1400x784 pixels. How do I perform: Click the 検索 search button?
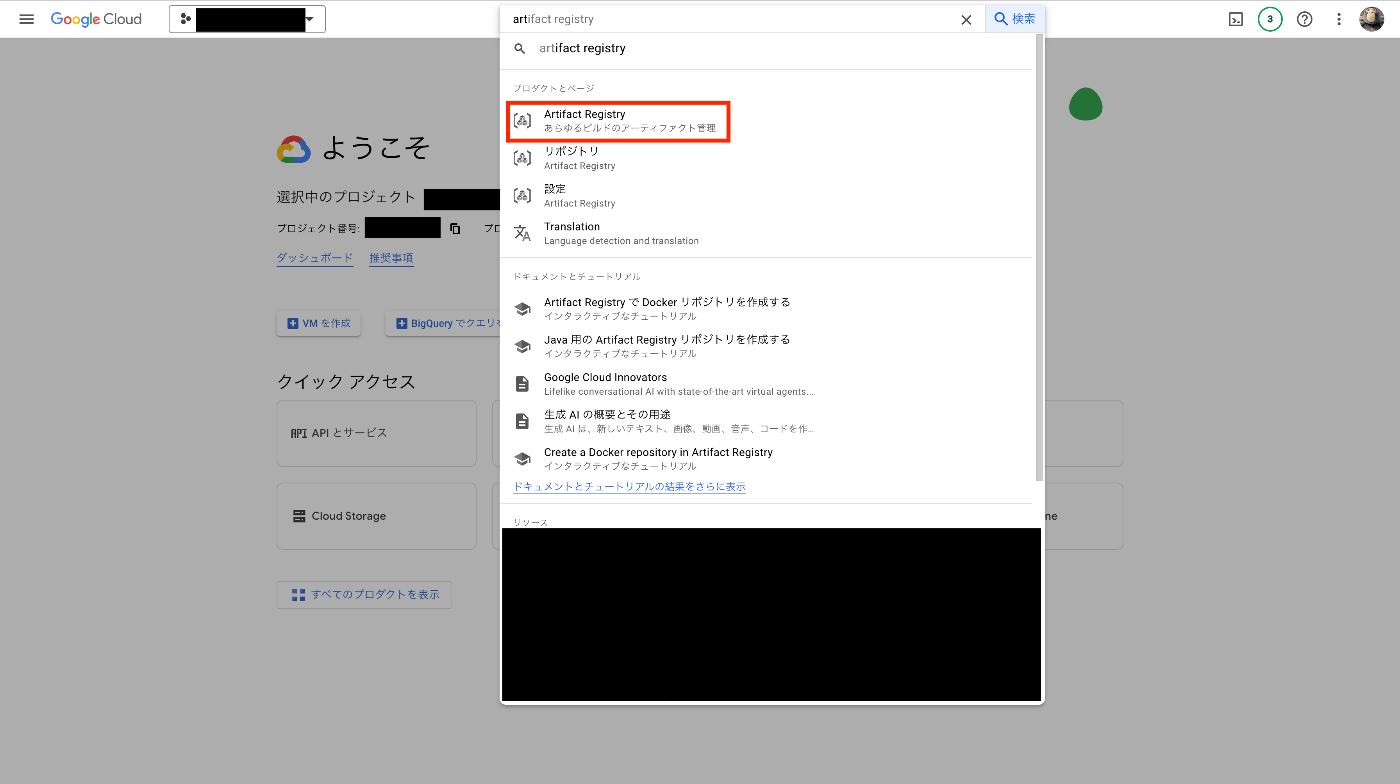tap(1015, 19)
